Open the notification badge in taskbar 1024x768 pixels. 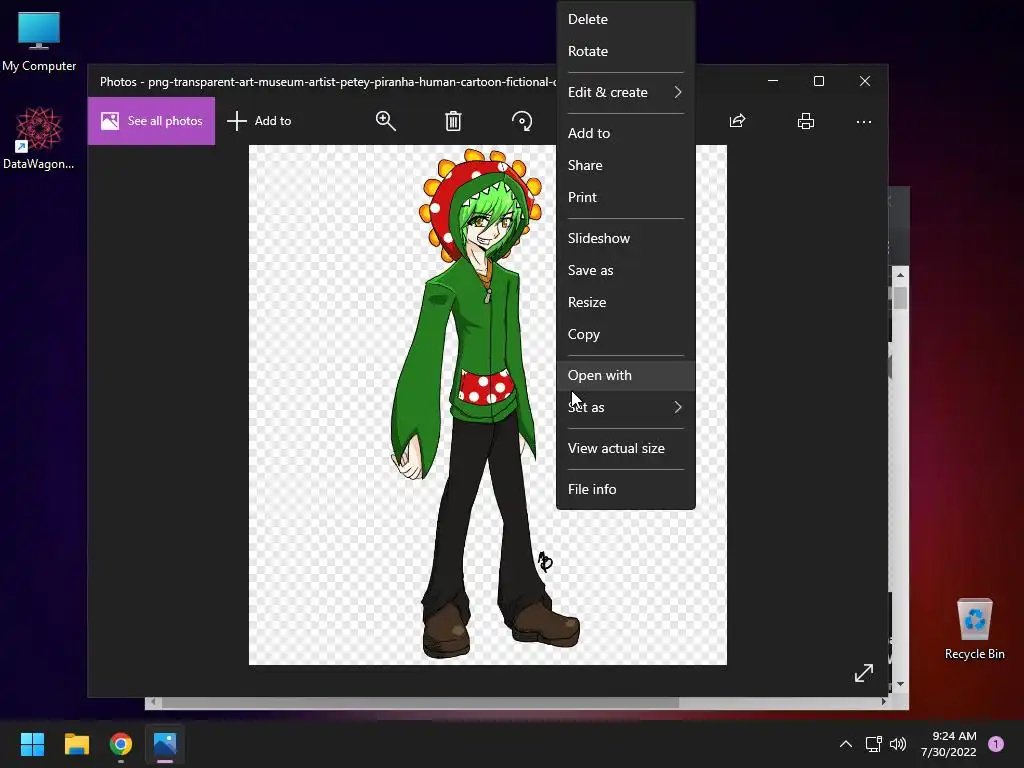(x=996, y=744)
